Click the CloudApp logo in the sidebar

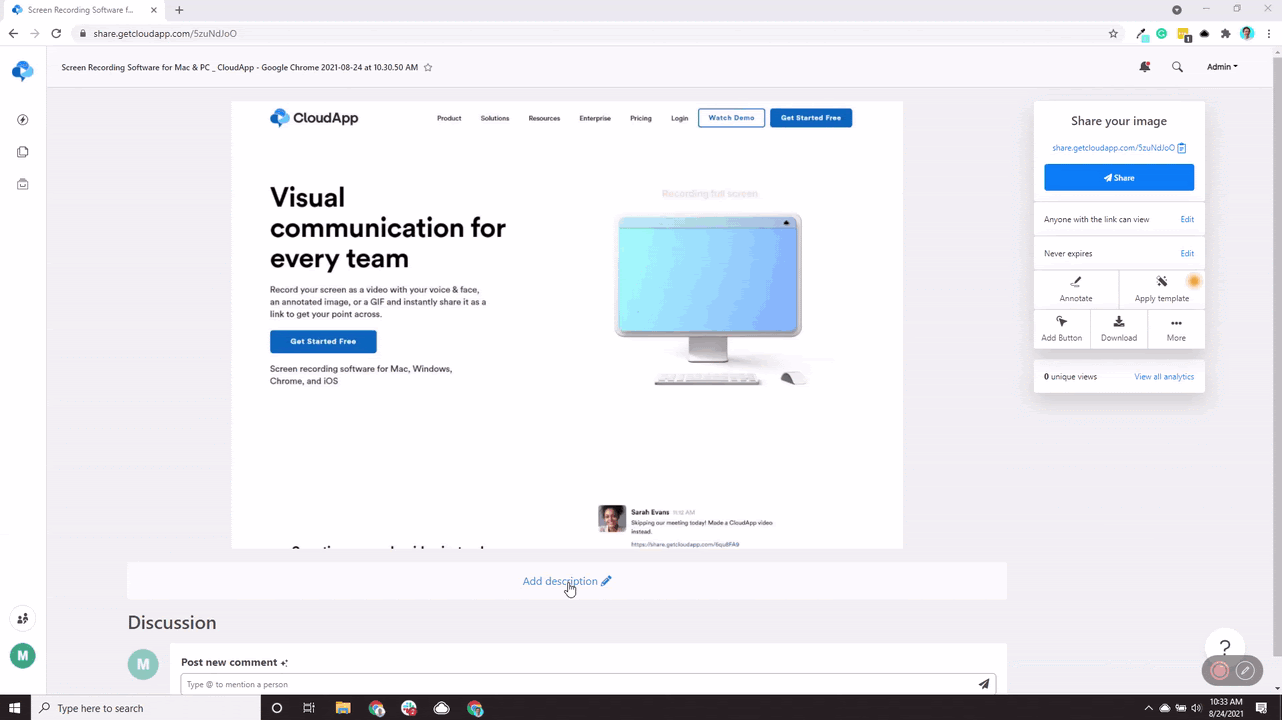tap(22, 71)
